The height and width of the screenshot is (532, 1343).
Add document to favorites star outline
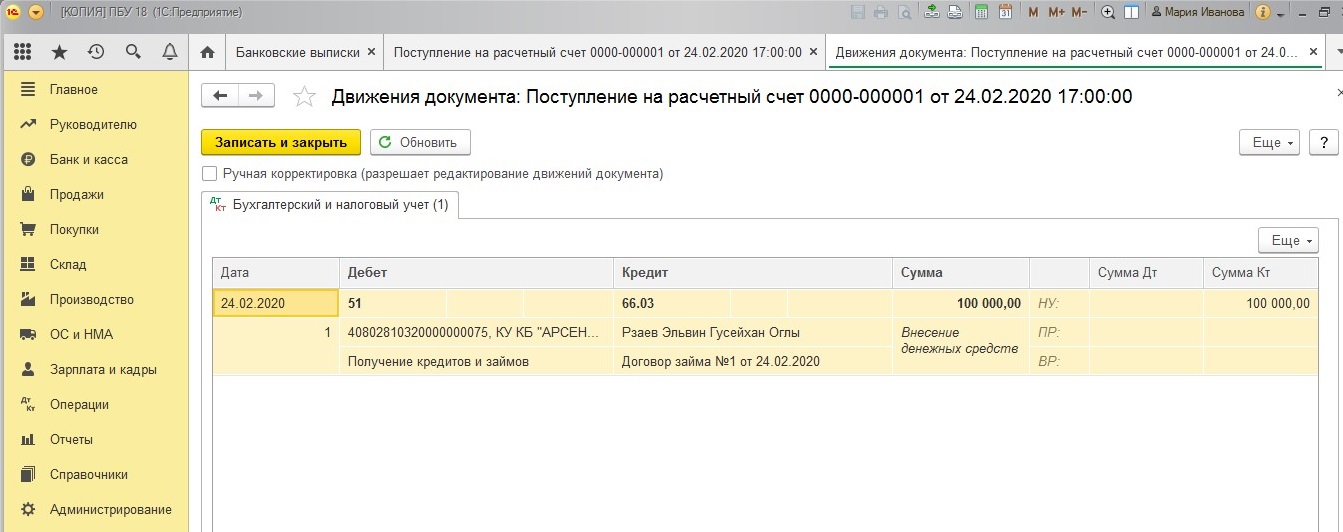(x=304, y=96)
